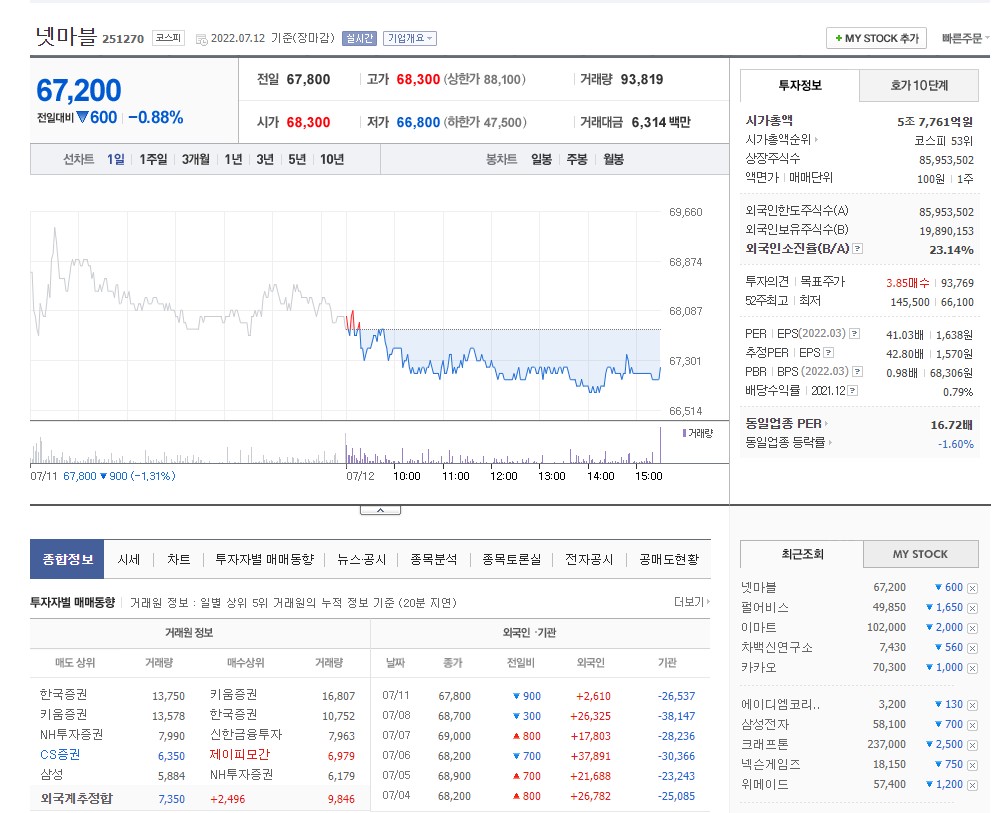This screenshot has height=813, width=1007.
Task: Select the 3년 line chart period
Action: pos(265,159)
